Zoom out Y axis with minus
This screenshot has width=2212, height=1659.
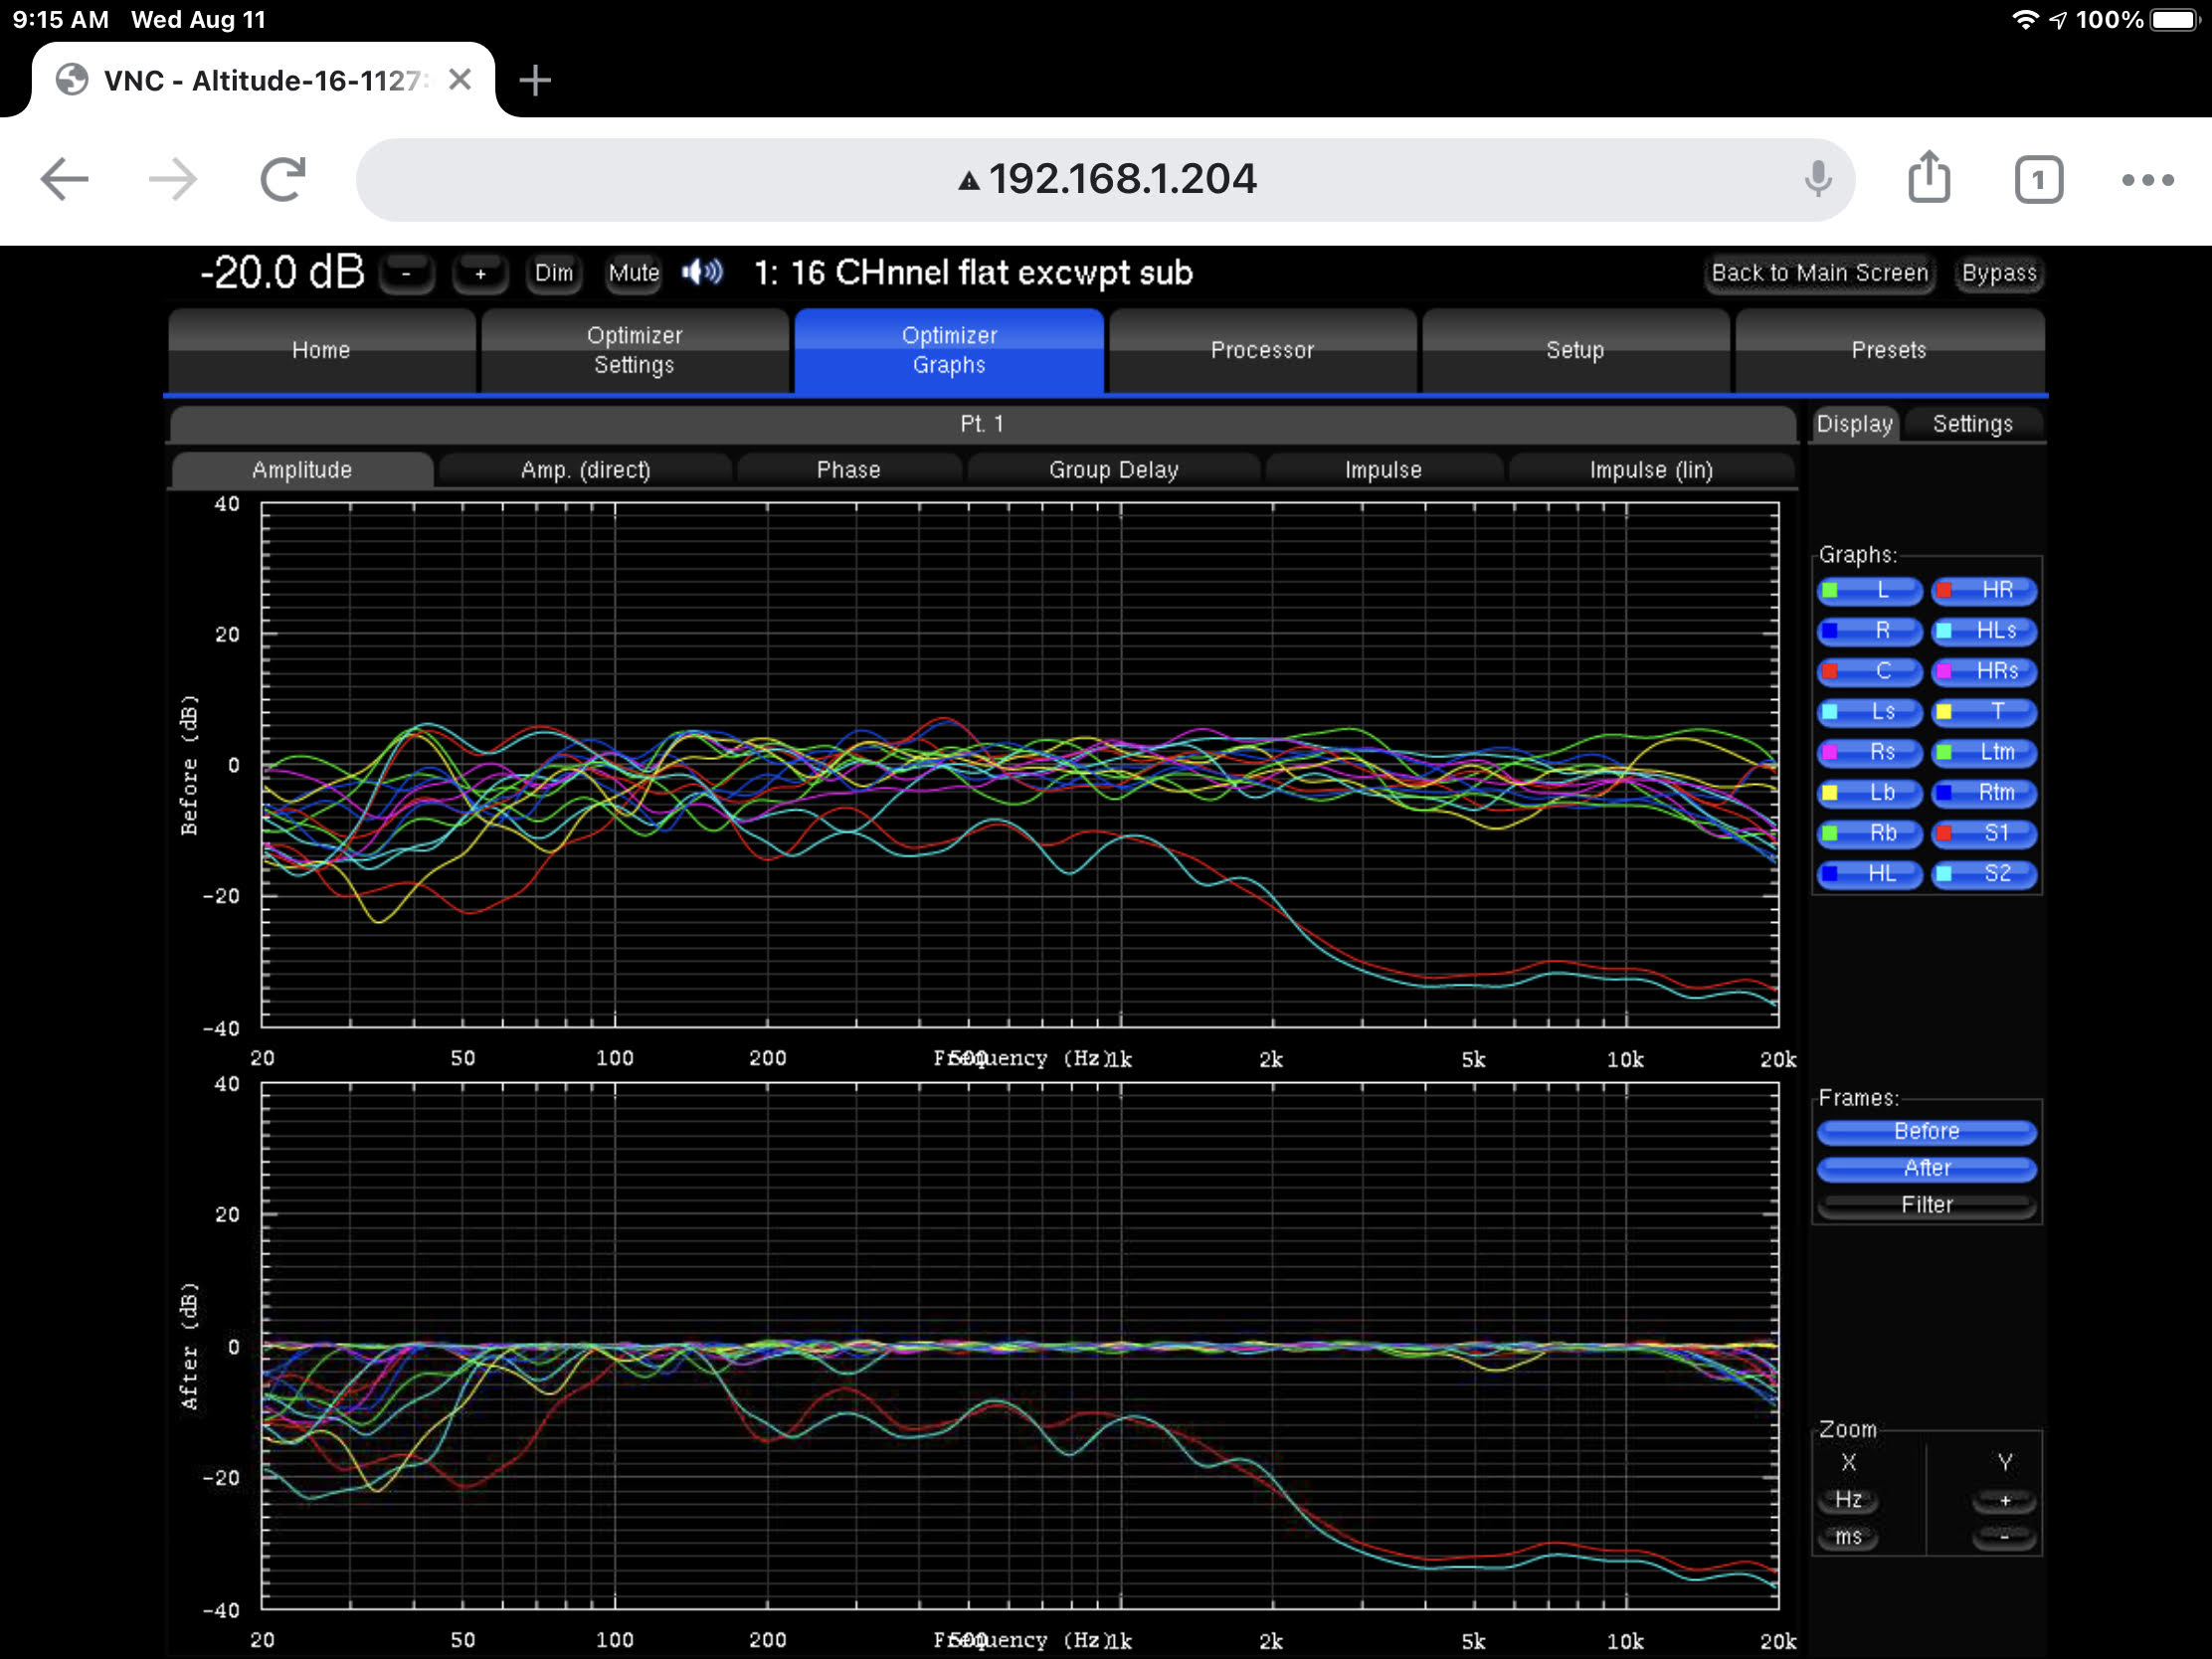click(x=2004, y=1537)
